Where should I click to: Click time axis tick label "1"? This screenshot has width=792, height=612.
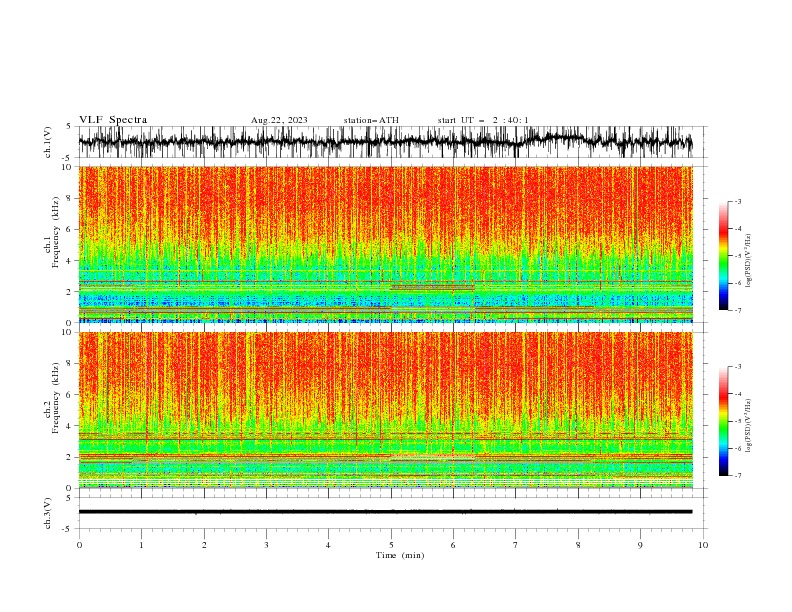tap(142, 545)
